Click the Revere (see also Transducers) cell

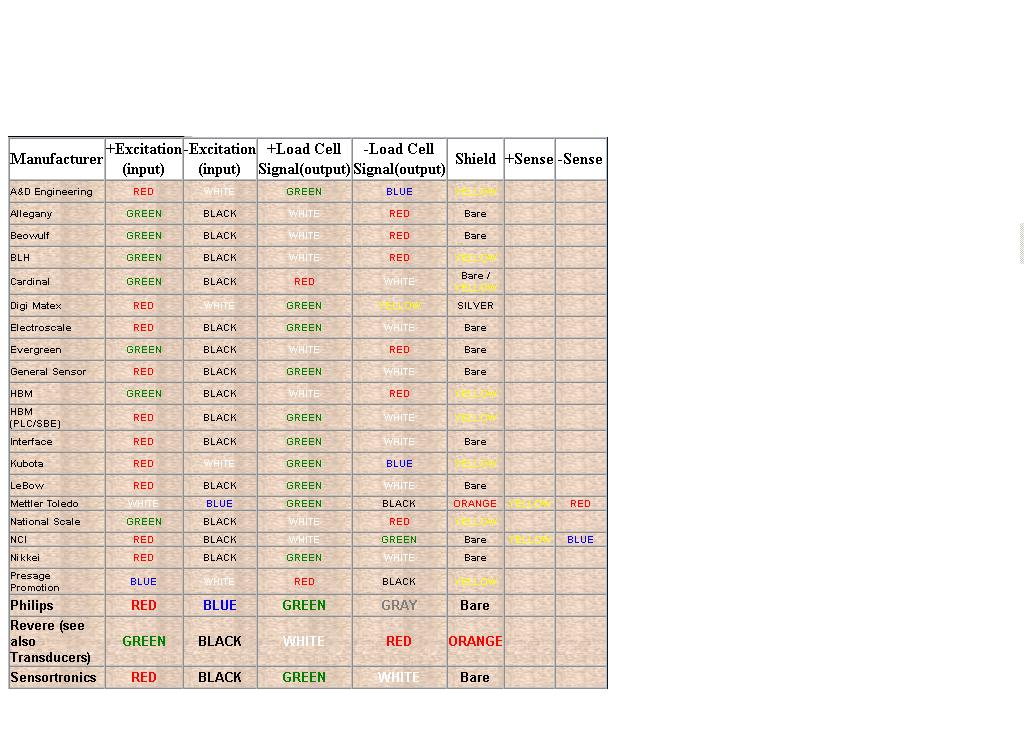[50, 641]
